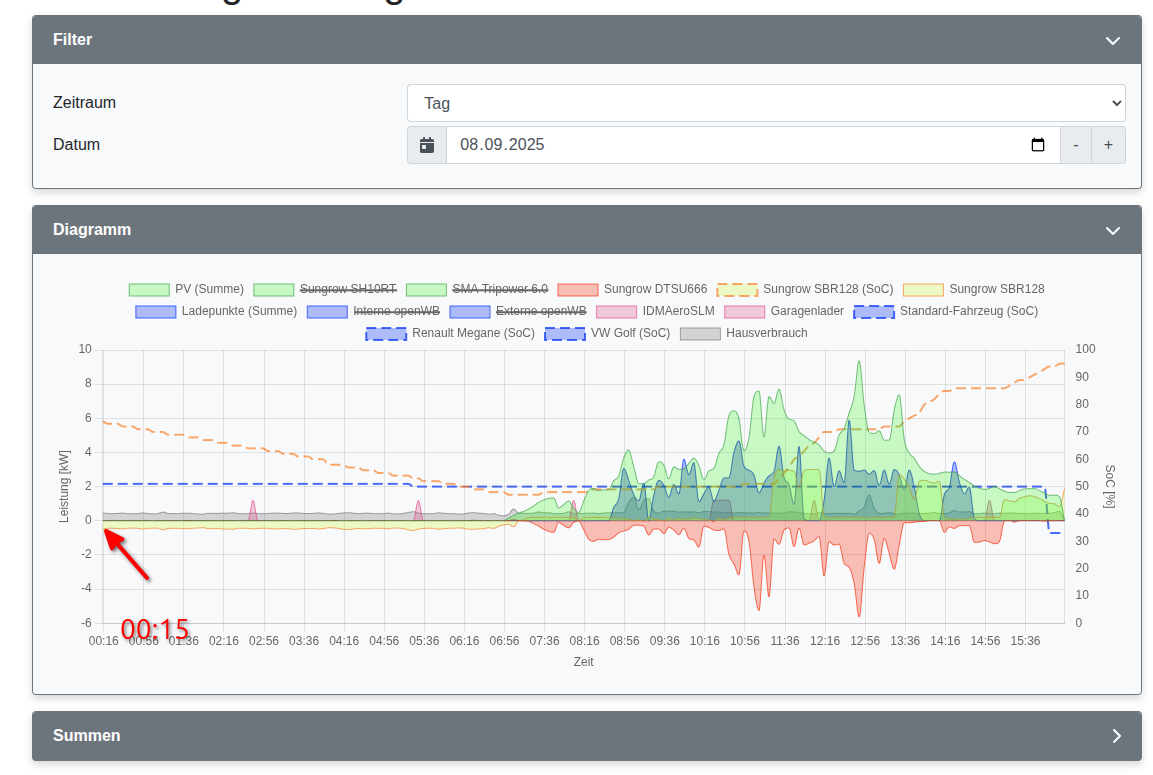Click the Leistung [kW] y-axis title
This screenshot has width=1153, height=775.
64,487
